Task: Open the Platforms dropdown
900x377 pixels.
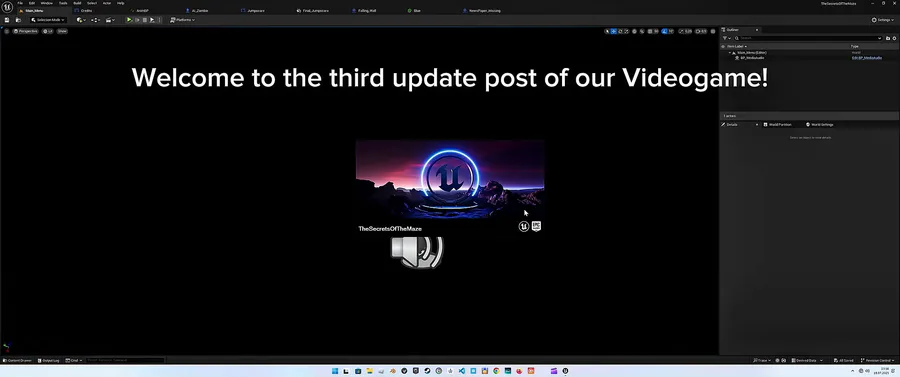Action: point(182,20)
